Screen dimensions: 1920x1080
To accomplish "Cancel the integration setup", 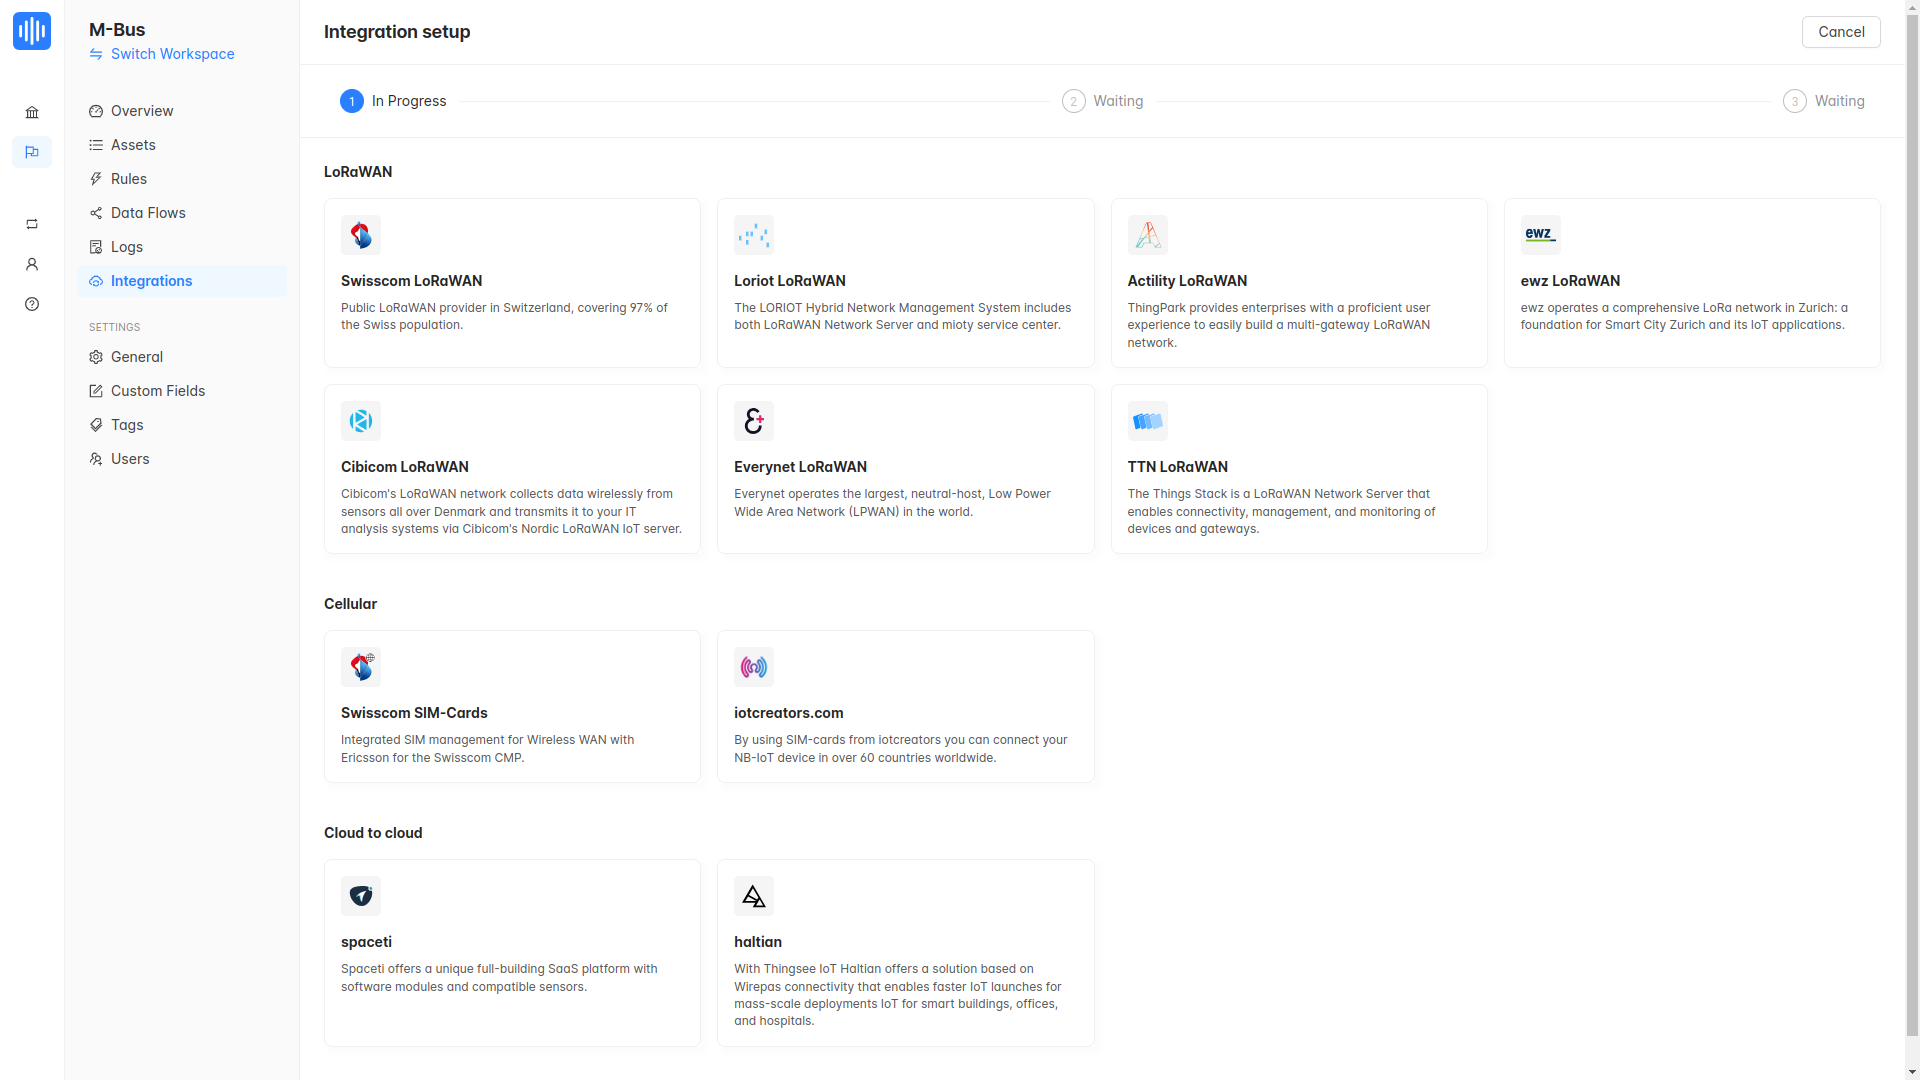I will click(1840, 32).
